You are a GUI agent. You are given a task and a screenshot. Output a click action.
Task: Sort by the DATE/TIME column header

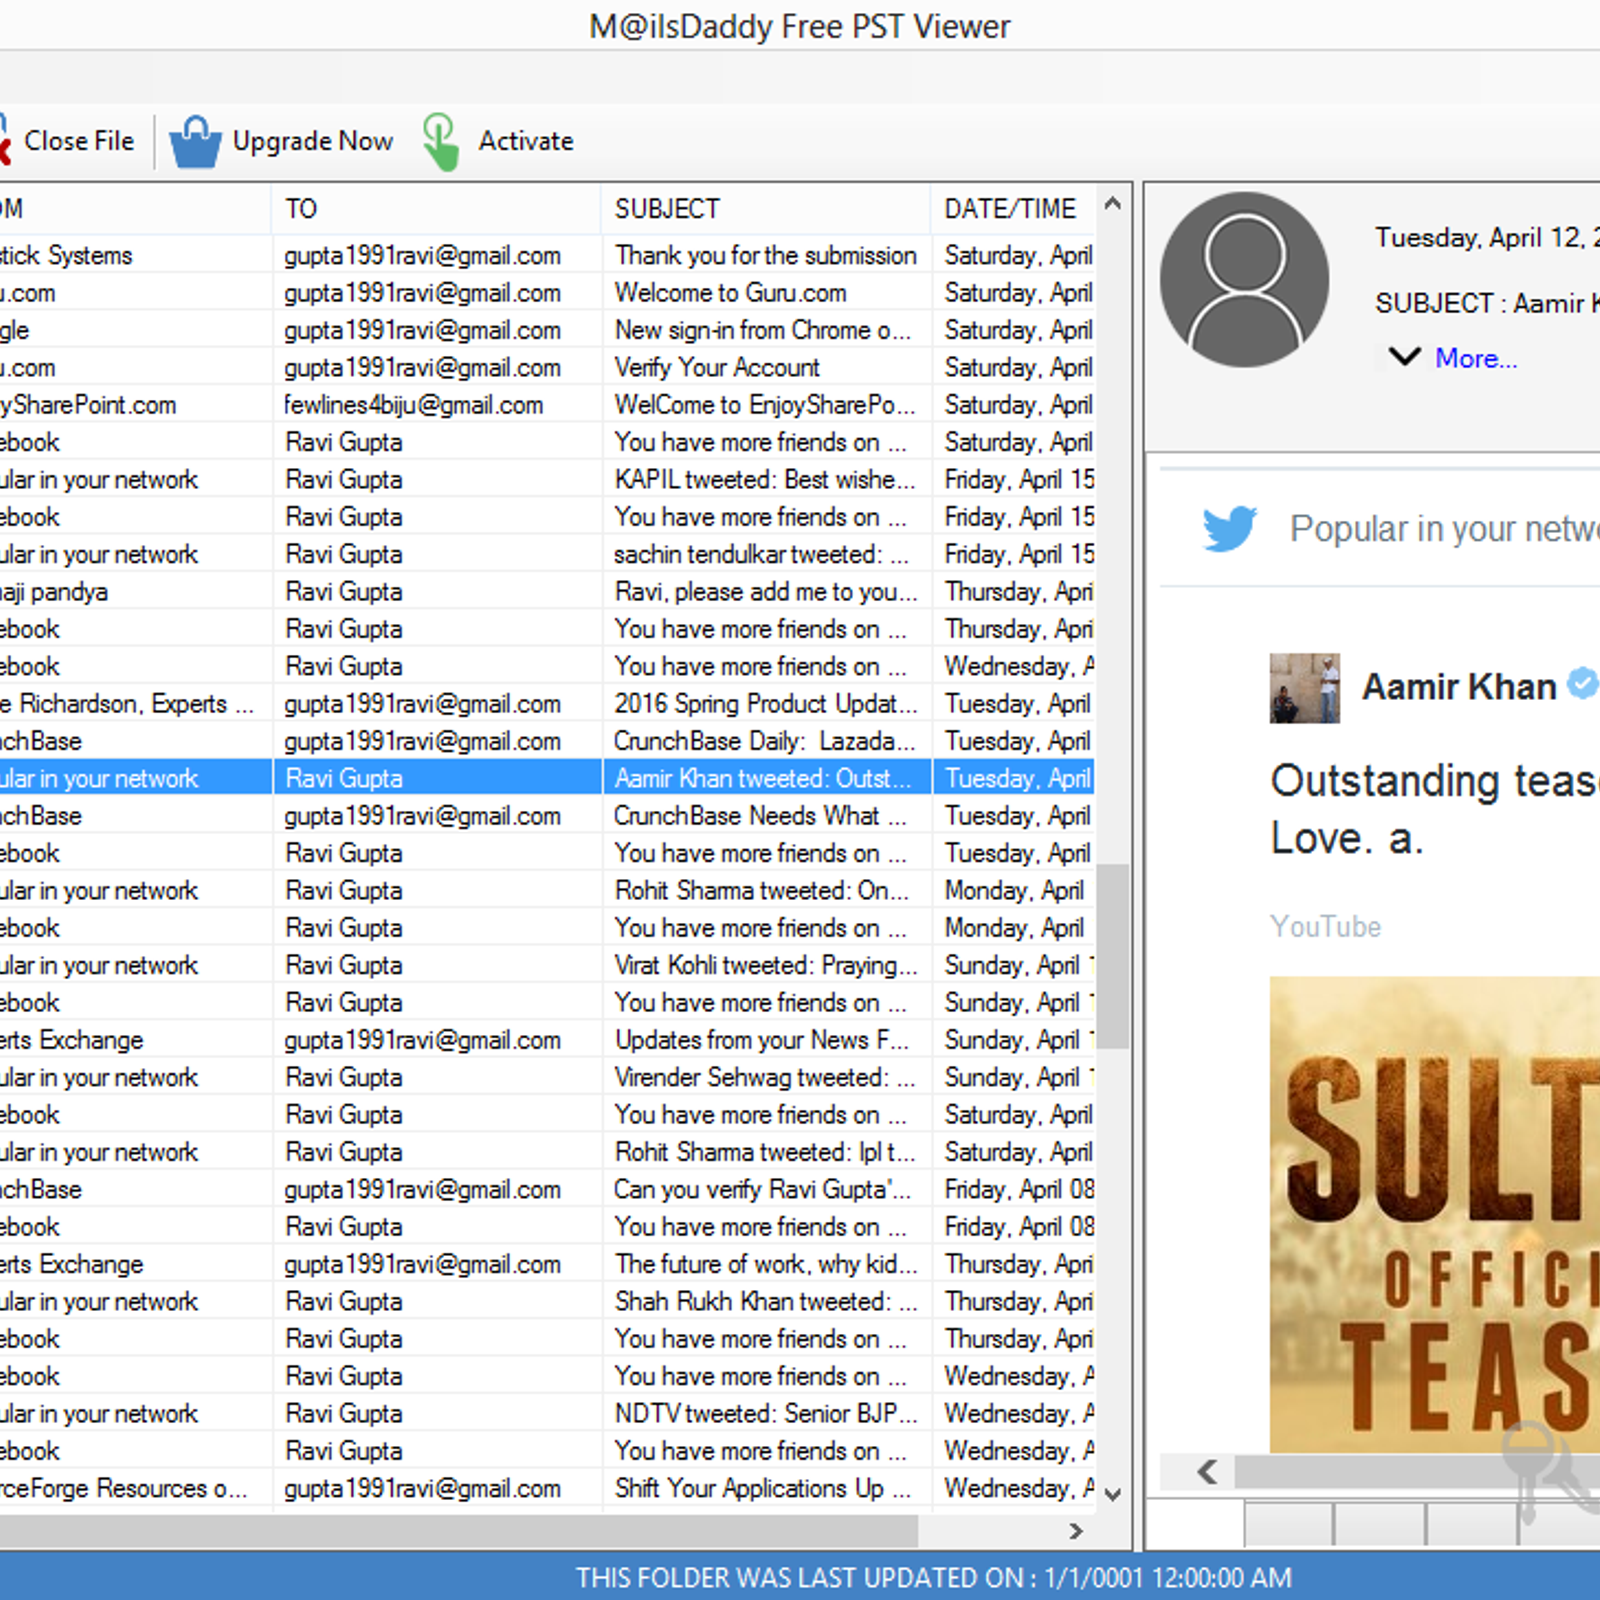(1014, 209)
